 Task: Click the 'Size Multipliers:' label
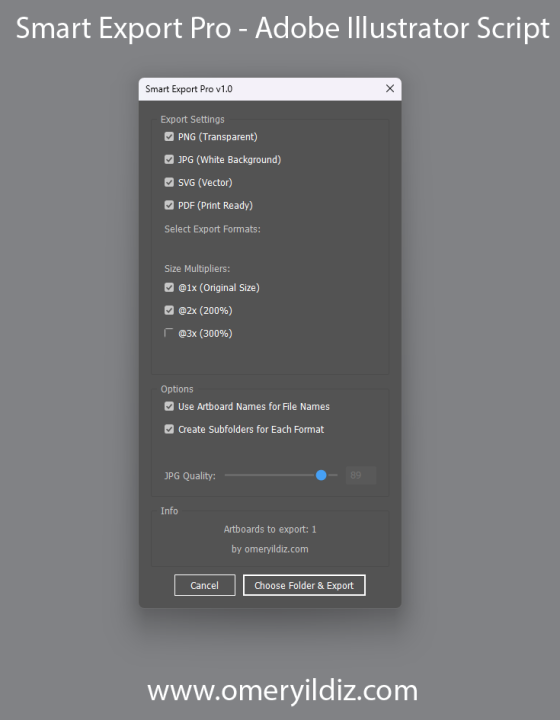[197, 269]
